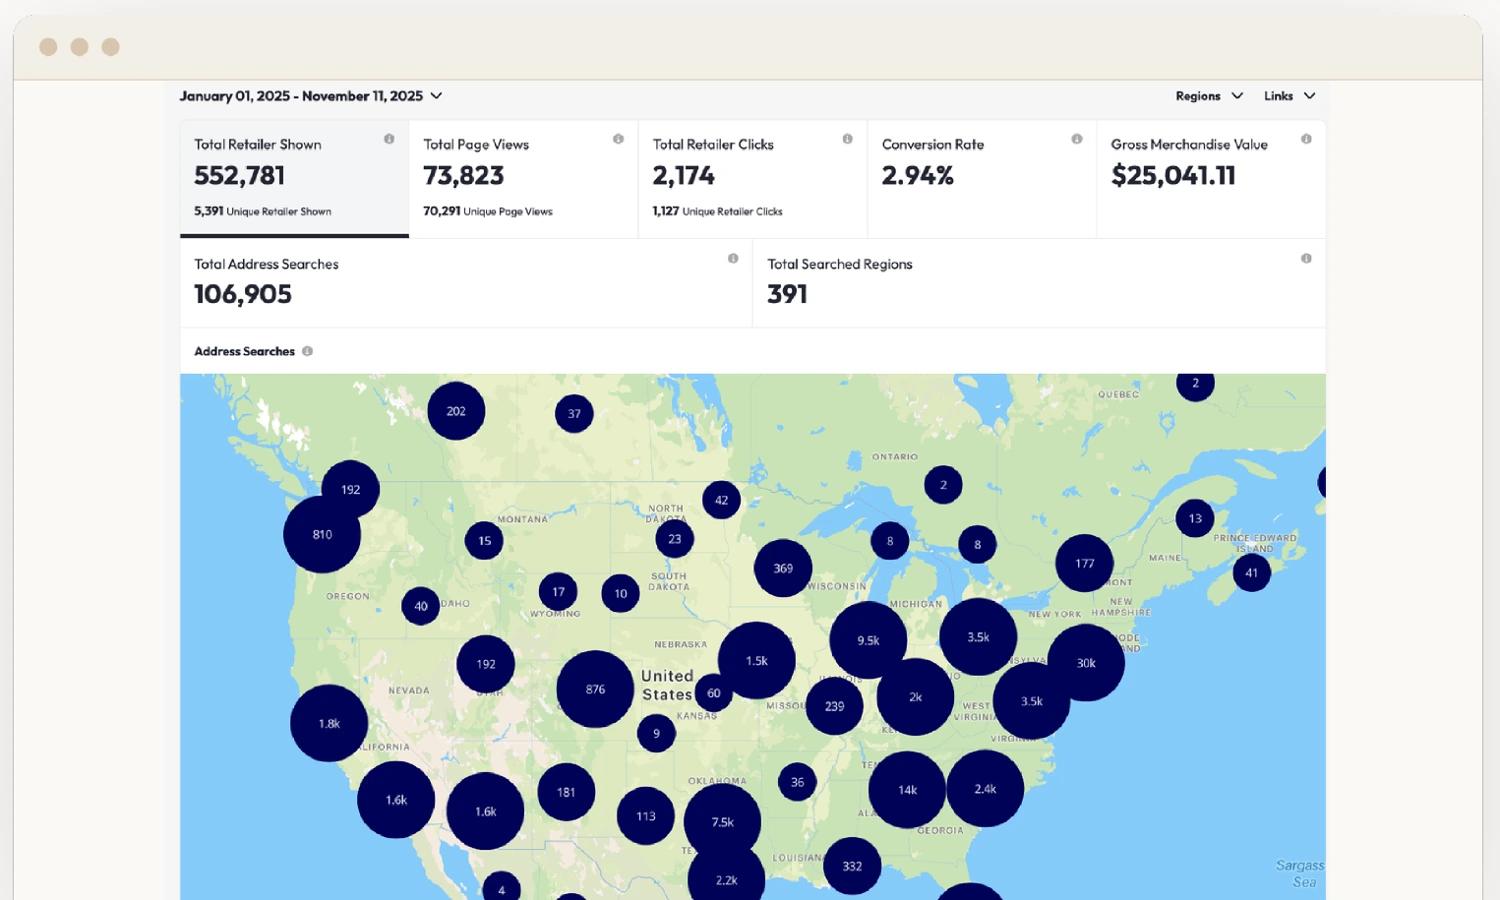Image resolution: width=1500 pixels, height=900 pixels.
Task: Click the 14k map cluster
Action: pyautogui.click(x=907, y=790)
